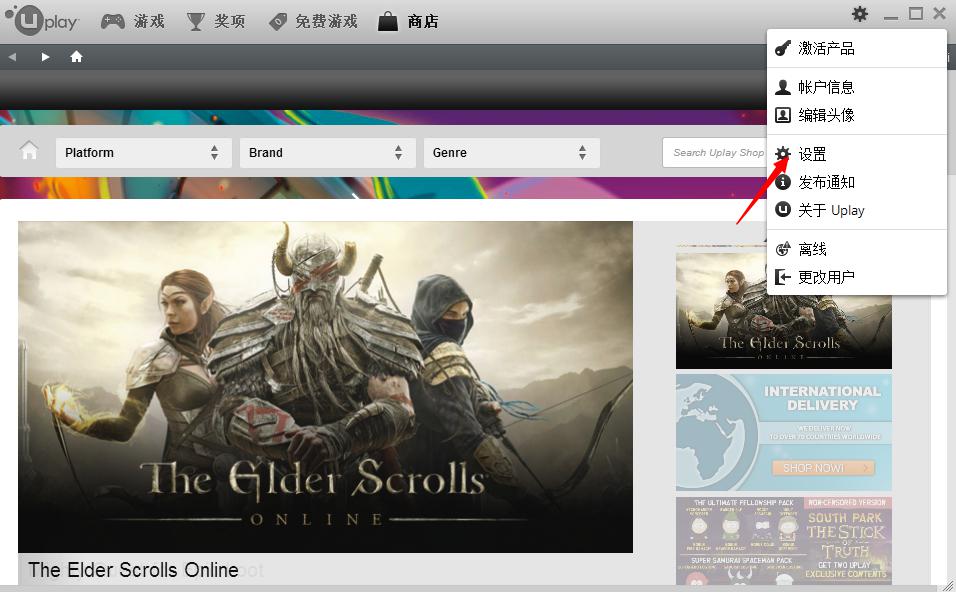Switch to the 商店 shop tab
956x592 pixels.
coord(408,21)
